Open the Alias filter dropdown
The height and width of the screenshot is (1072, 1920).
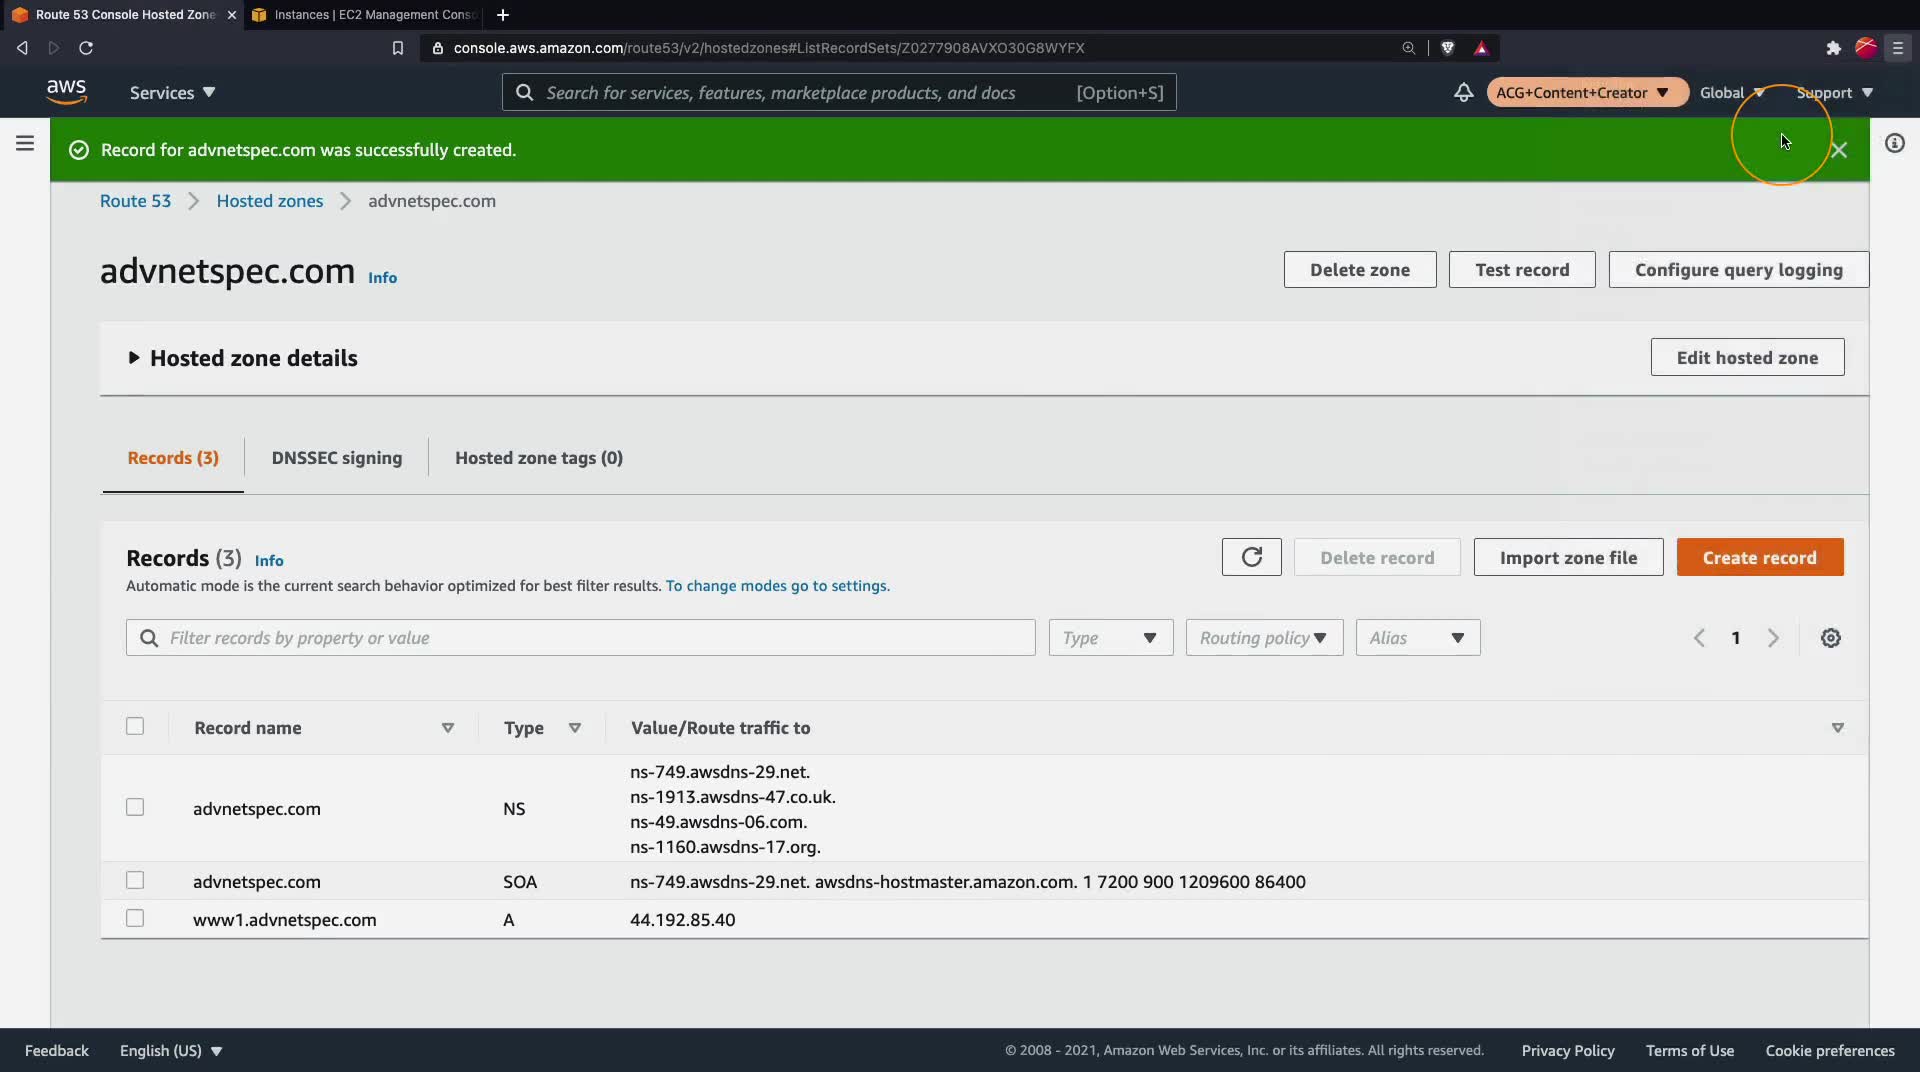coord(1417,638)
